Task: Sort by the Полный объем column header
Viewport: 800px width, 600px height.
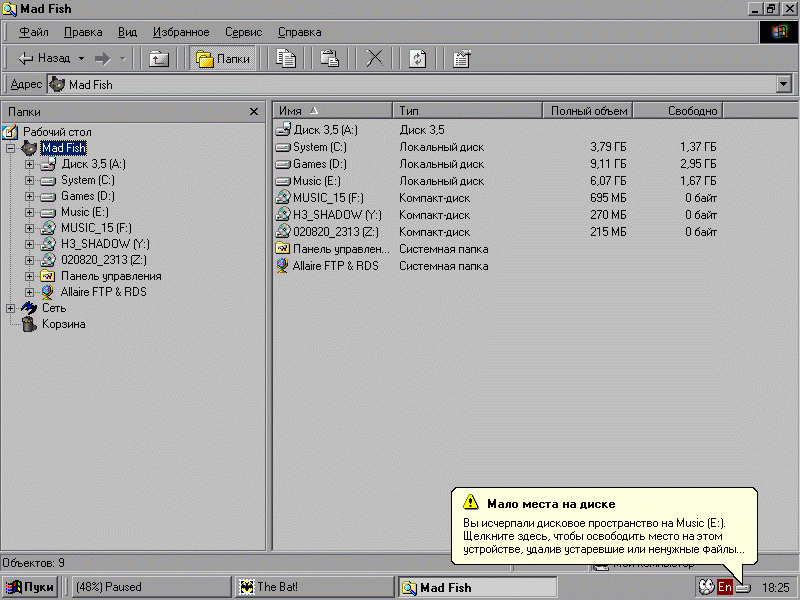Action: 588,111
